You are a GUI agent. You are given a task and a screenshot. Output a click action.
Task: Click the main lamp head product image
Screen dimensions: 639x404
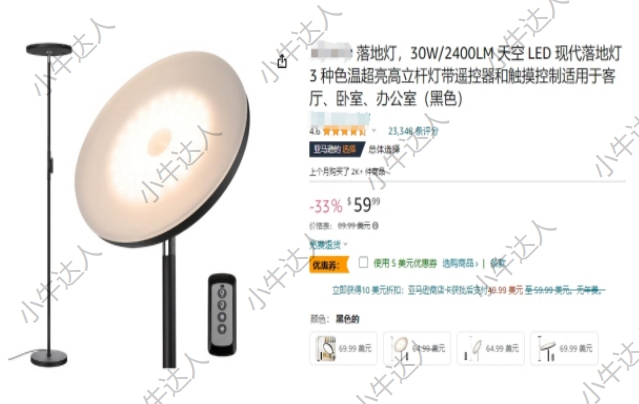(x=162, y=149)
